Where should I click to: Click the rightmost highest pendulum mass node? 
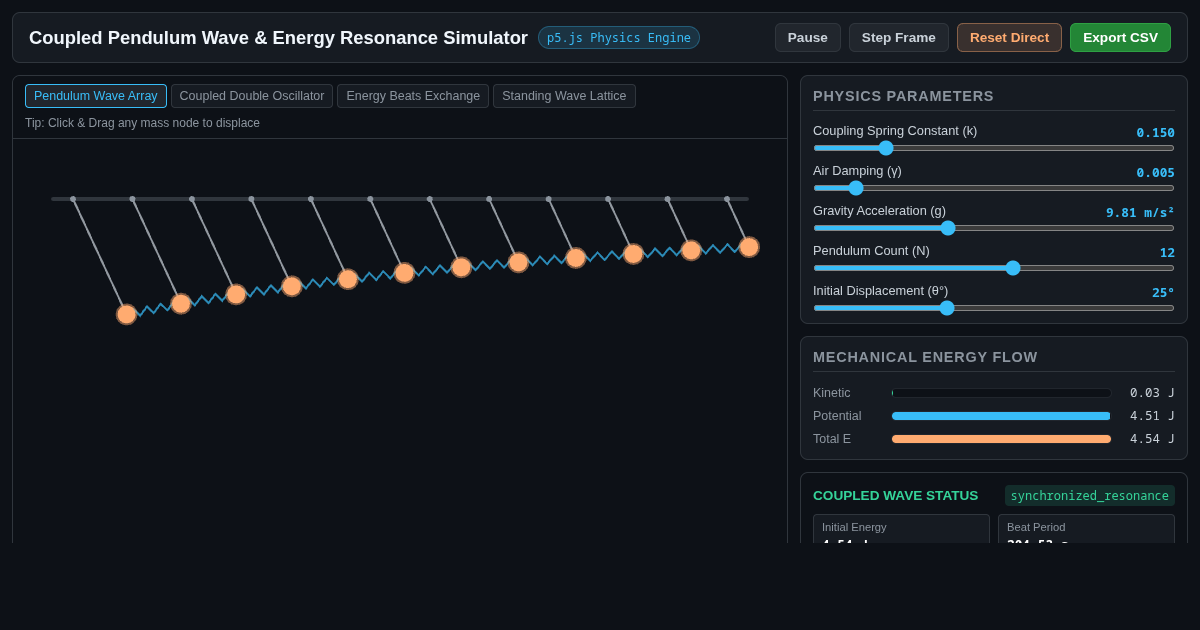(749, 247)
